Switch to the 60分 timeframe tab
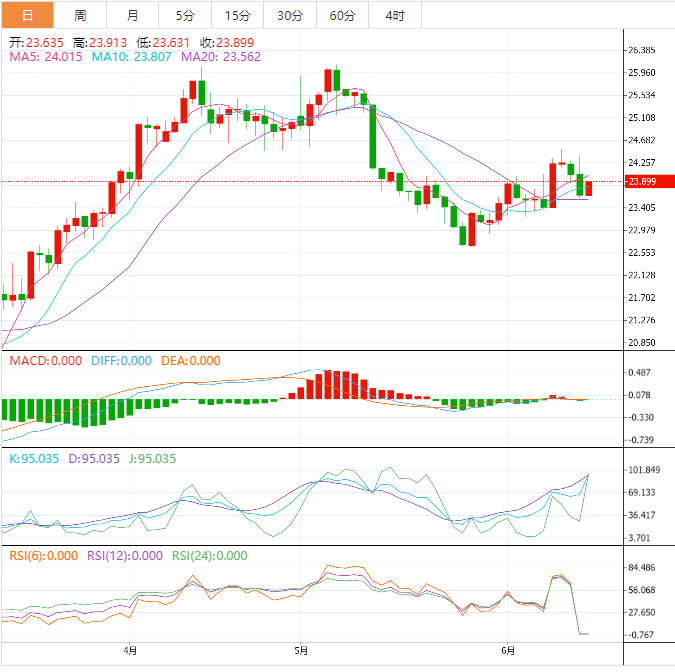Screen dimensions: 675x672 (x=342, y=15)
